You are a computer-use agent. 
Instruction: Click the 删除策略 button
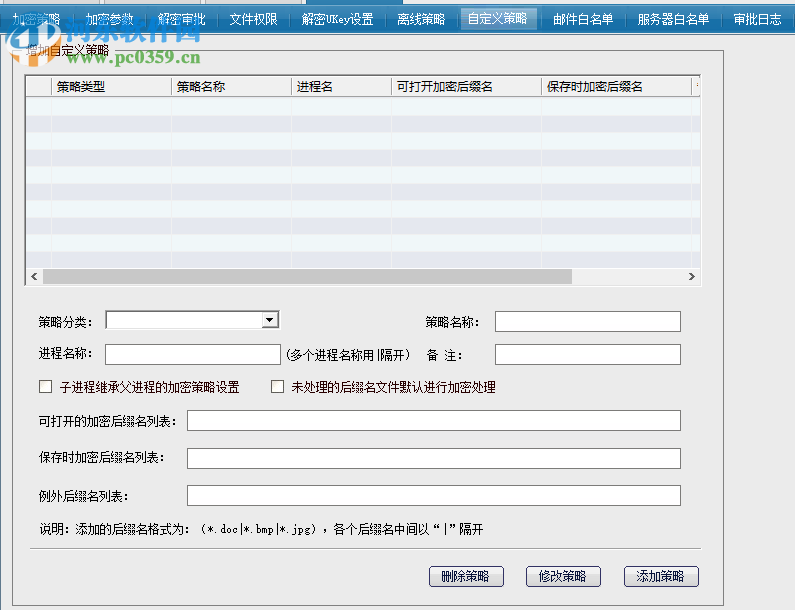pyautogui.click(x=466, y=577)
